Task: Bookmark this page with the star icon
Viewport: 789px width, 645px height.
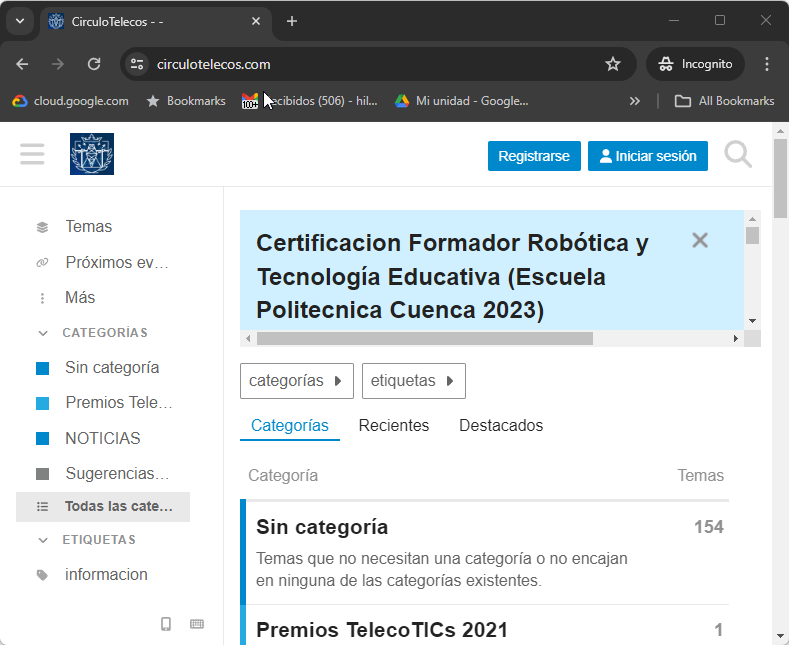Action: click(612, 64)
